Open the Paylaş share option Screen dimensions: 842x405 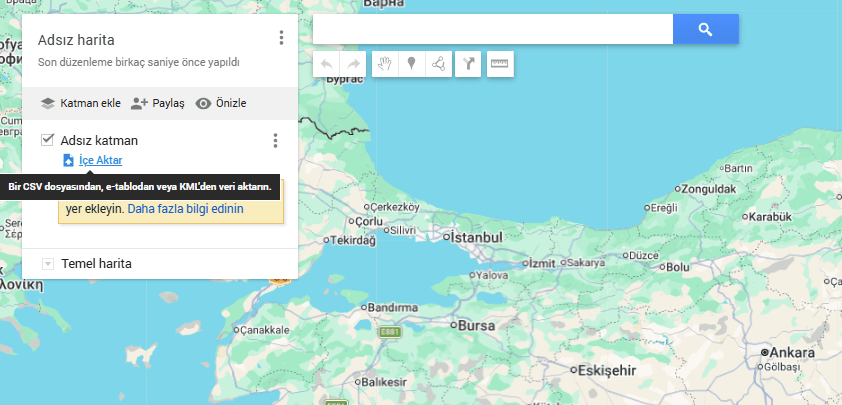coord(158,103)
